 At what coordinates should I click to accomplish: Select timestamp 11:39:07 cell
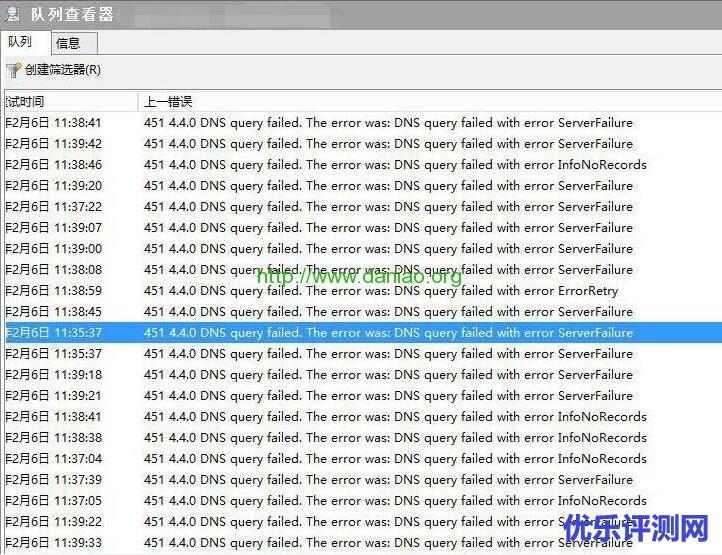coord(53,228)
